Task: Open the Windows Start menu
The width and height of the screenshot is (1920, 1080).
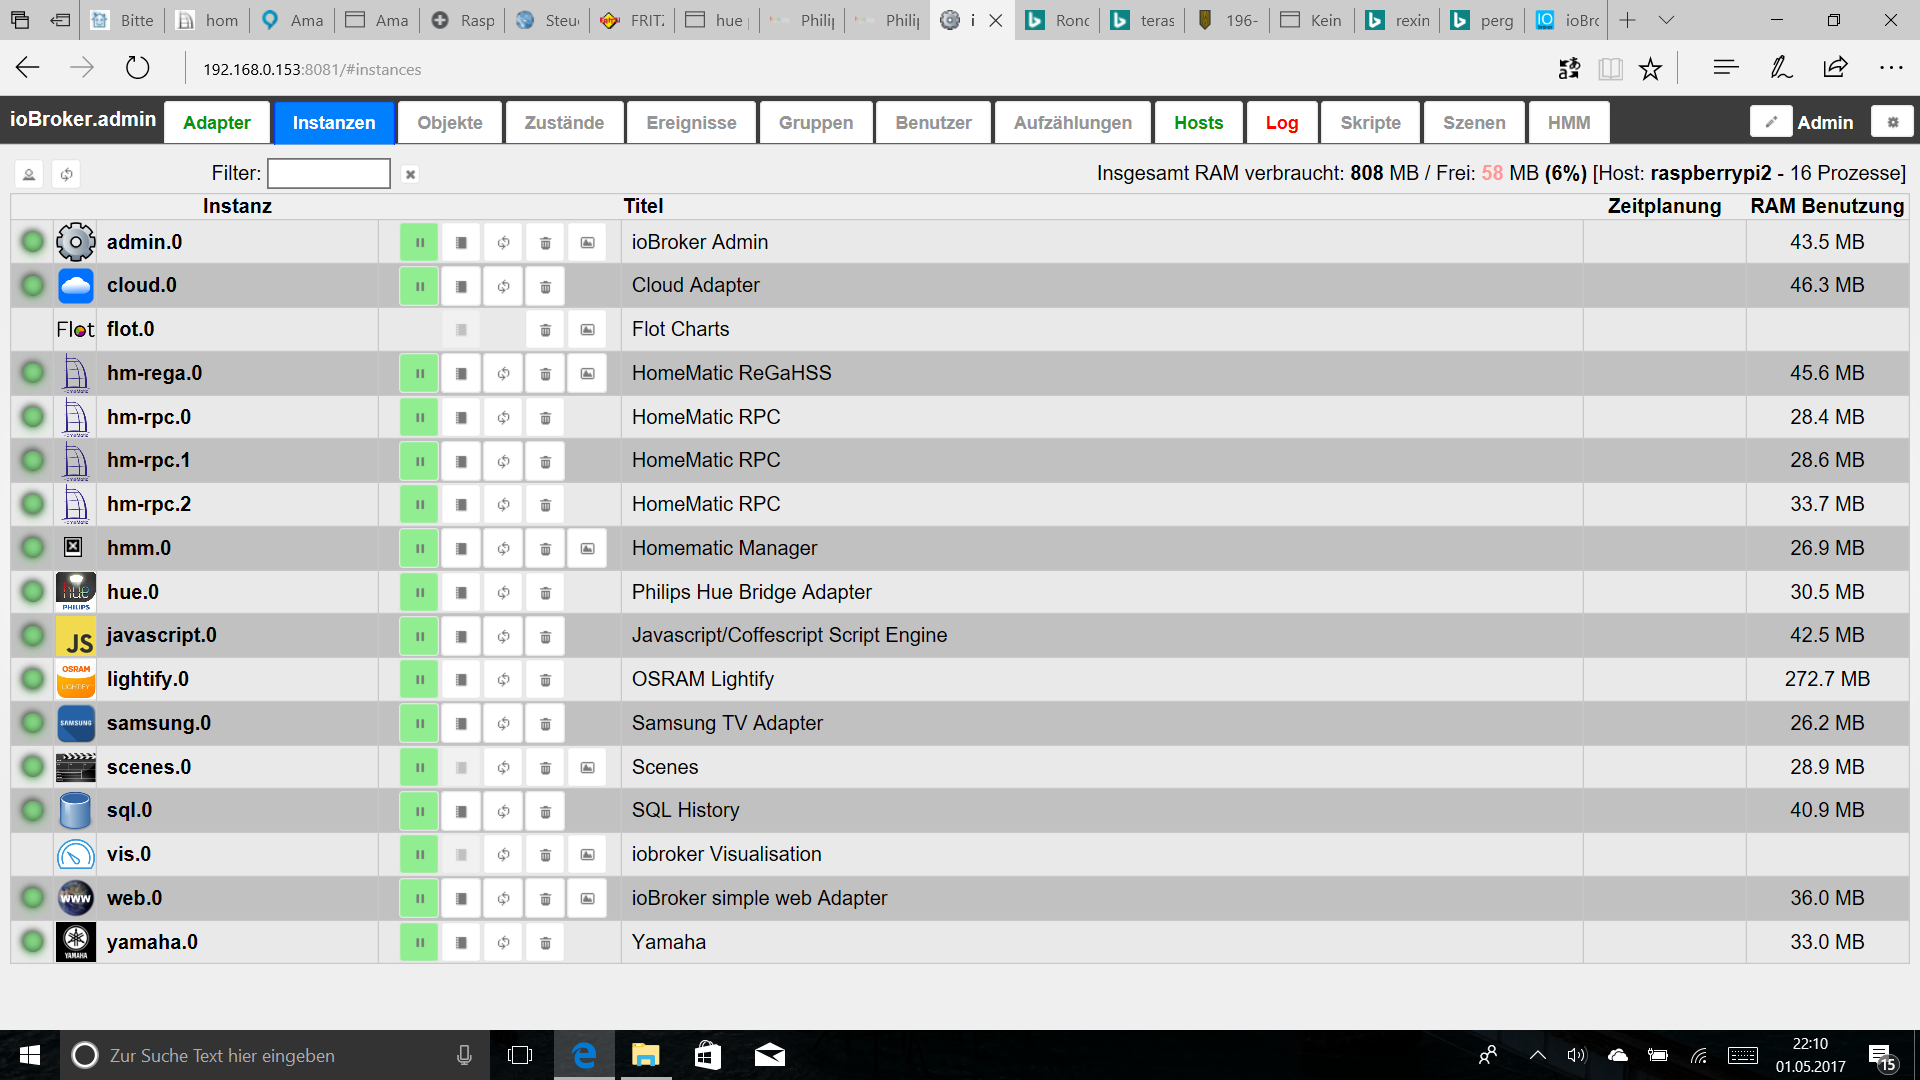Action: click(29, 1055)
